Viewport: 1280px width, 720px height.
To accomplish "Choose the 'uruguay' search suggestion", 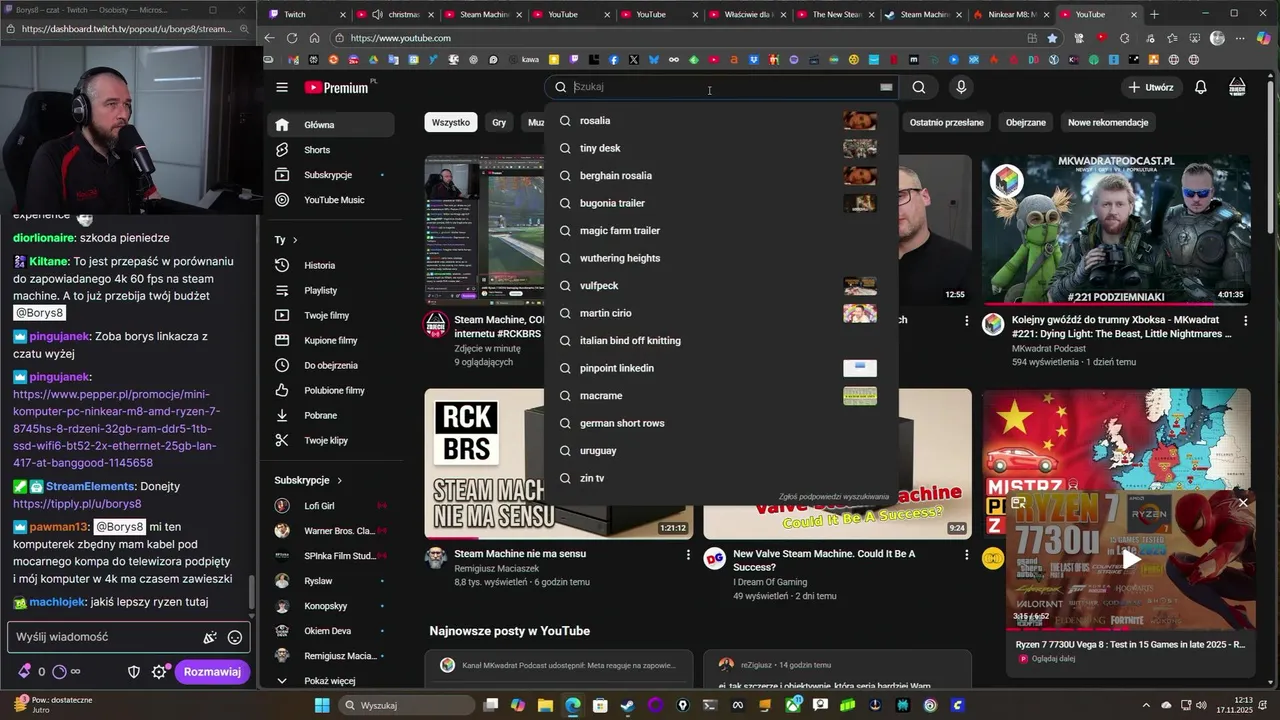I will 721,451.
